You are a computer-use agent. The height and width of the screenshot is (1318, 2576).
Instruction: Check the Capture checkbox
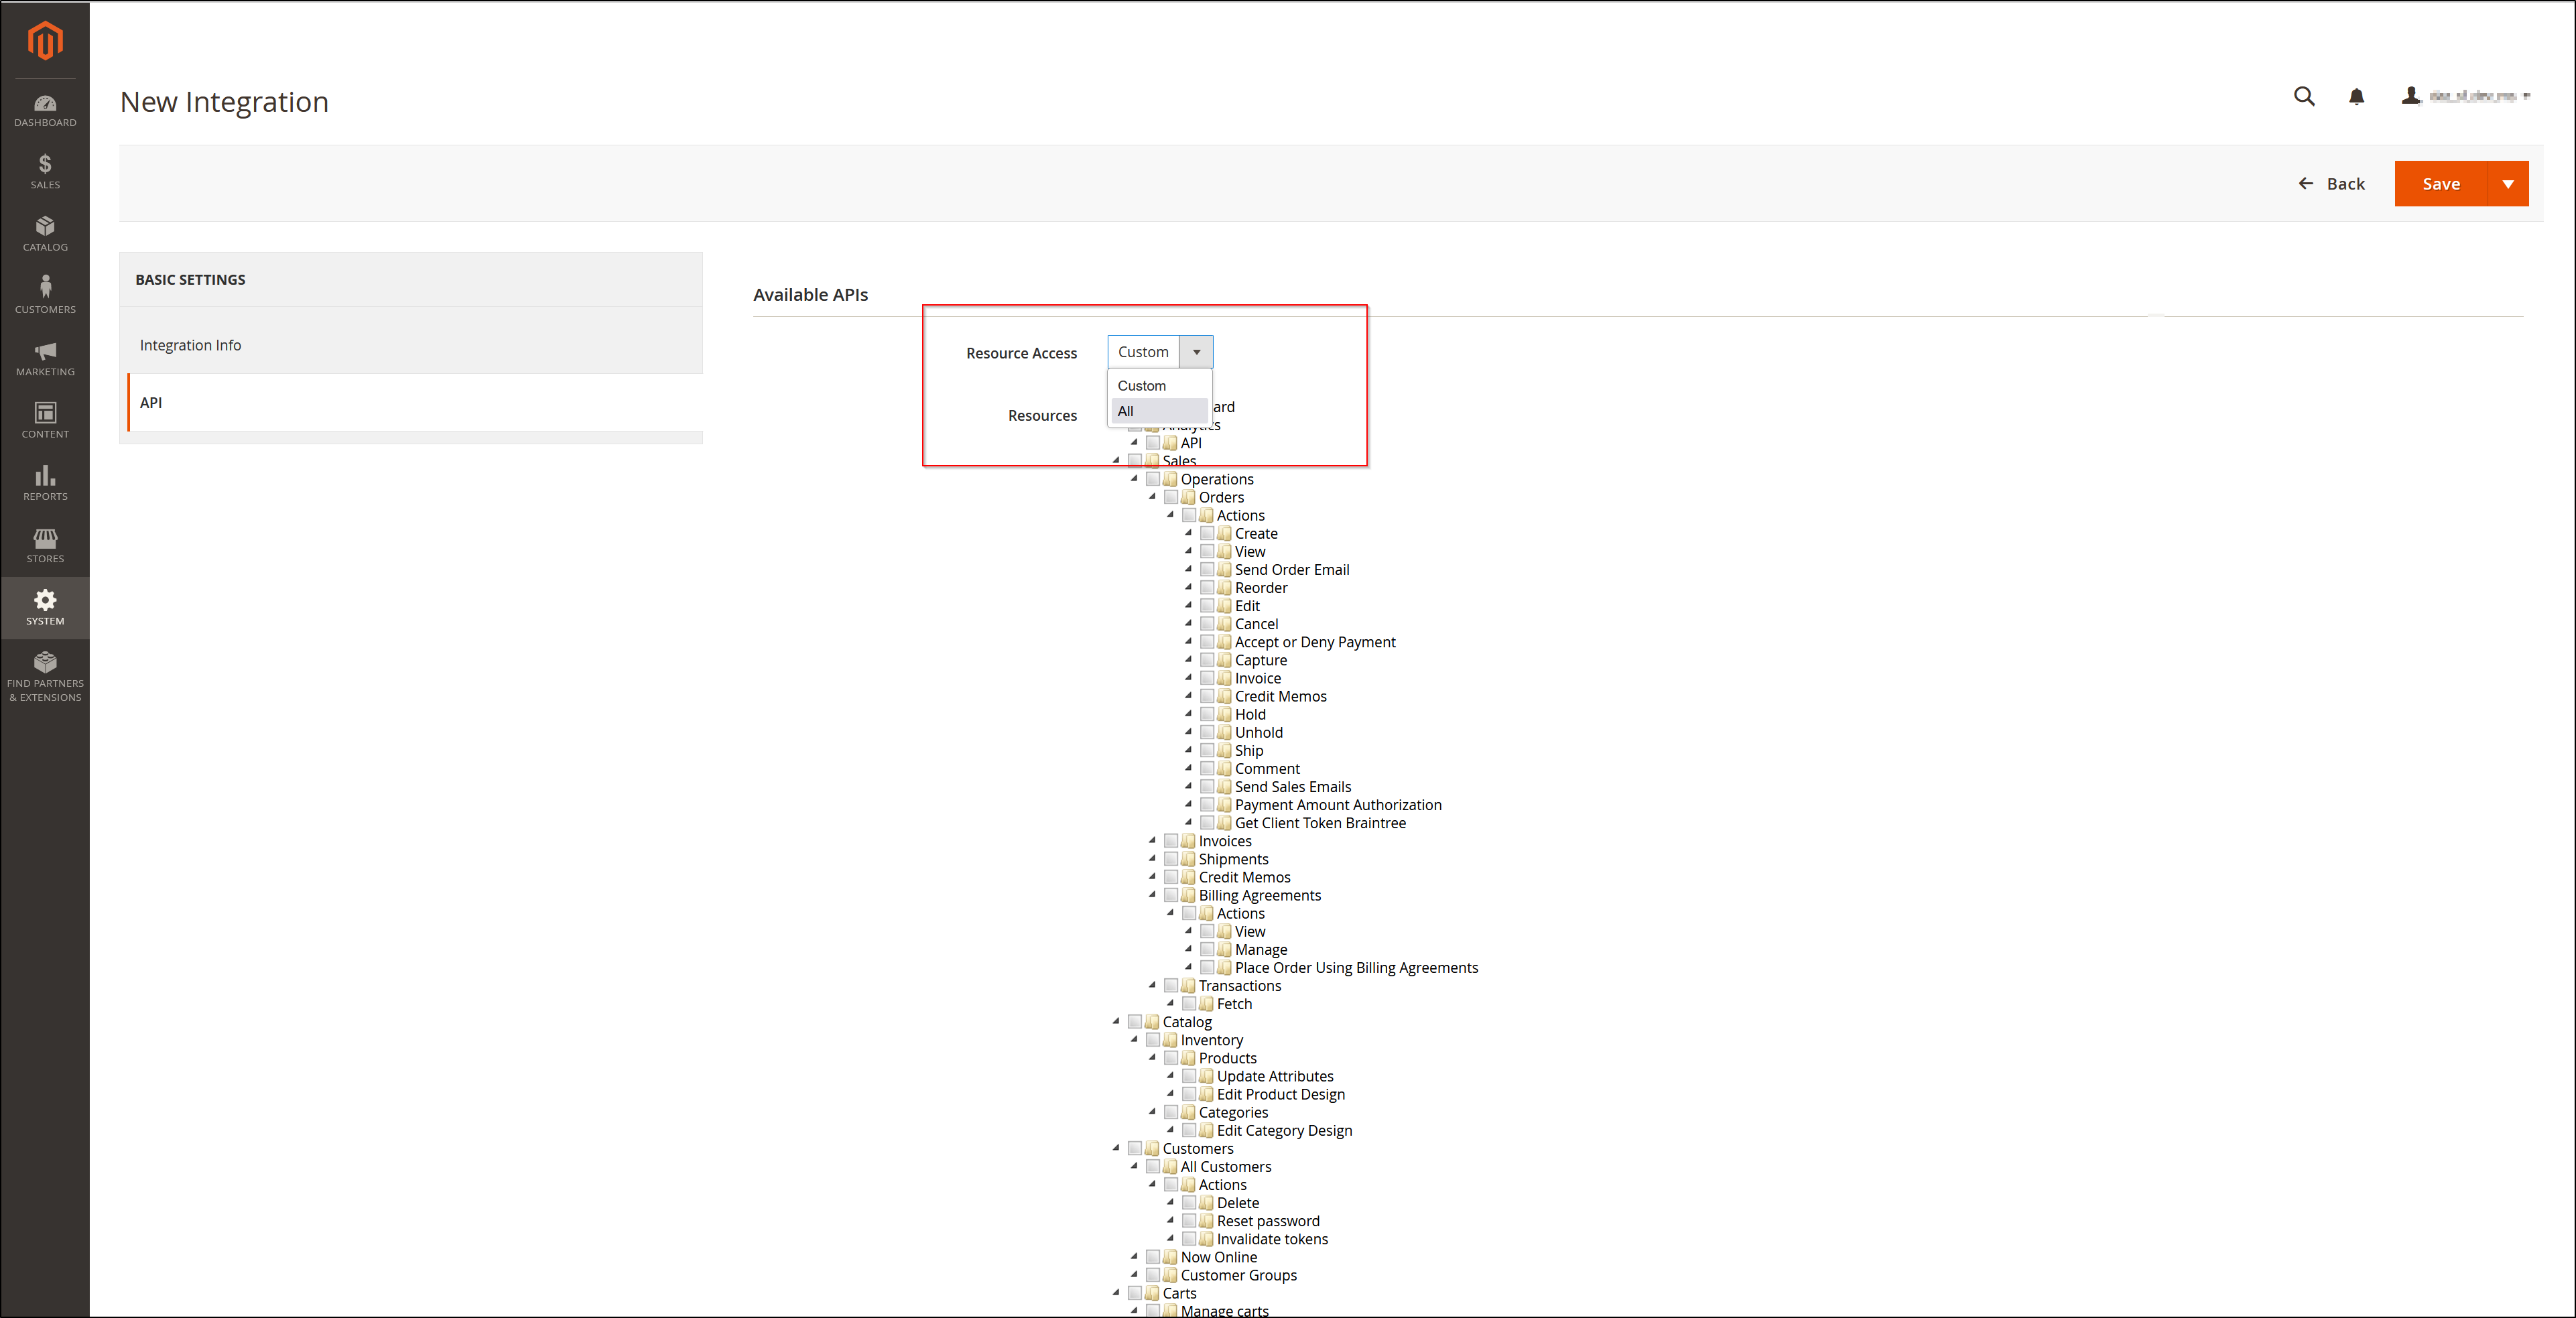1207,660
